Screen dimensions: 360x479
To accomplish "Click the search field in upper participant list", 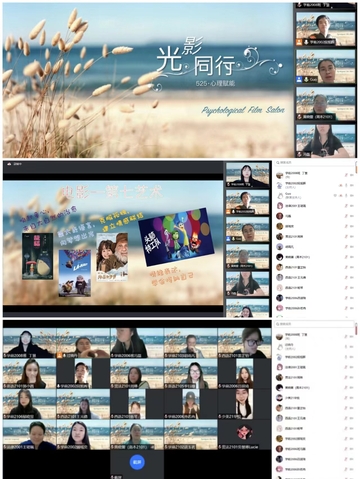I will pos(314,163).
